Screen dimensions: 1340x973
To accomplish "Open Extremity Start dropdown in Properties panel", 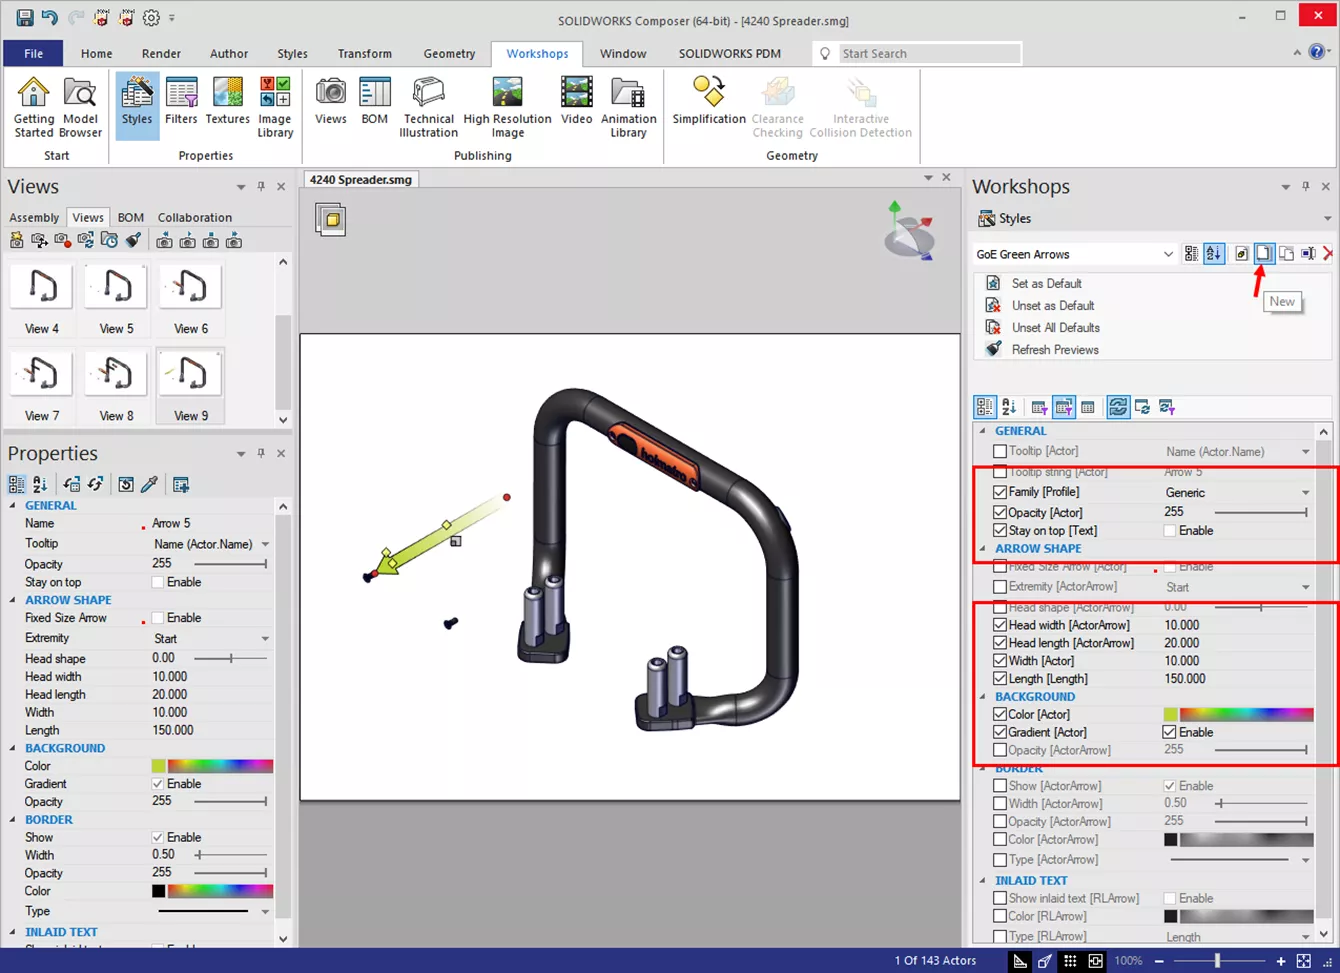I will (265, 638).
